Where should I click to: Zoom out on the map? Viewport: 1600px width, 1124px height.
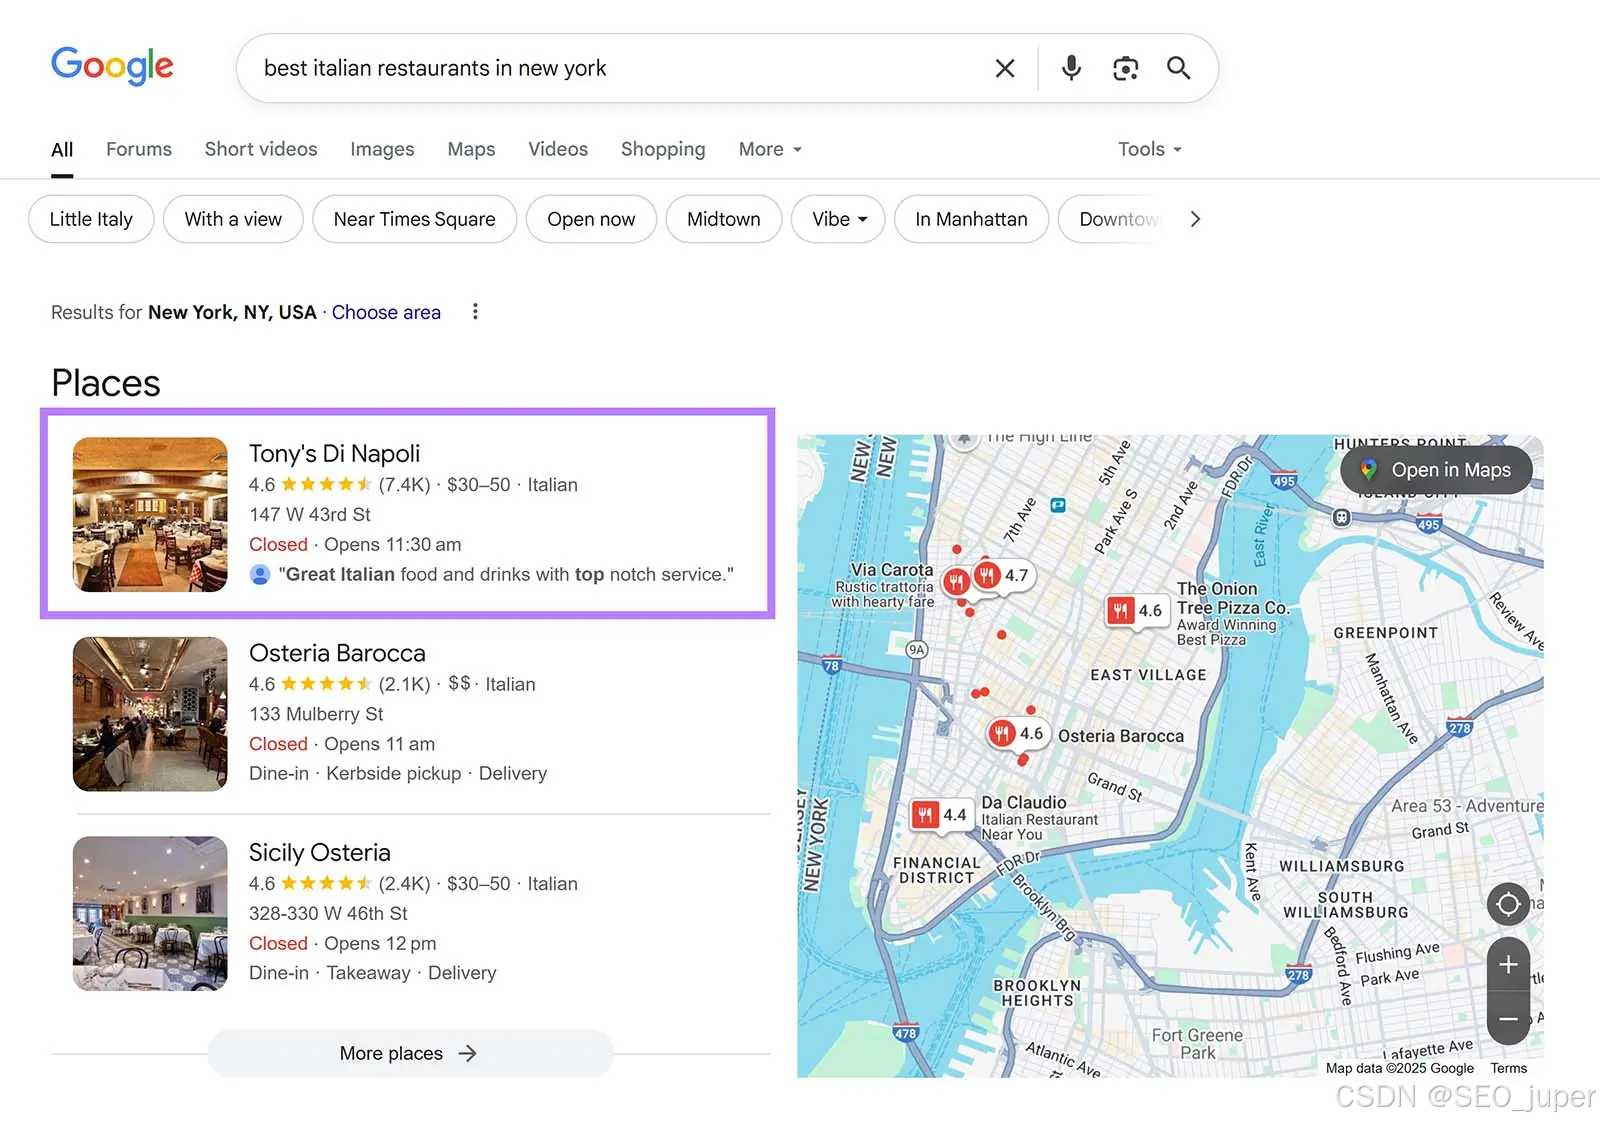click(x=1508, y=1019)
